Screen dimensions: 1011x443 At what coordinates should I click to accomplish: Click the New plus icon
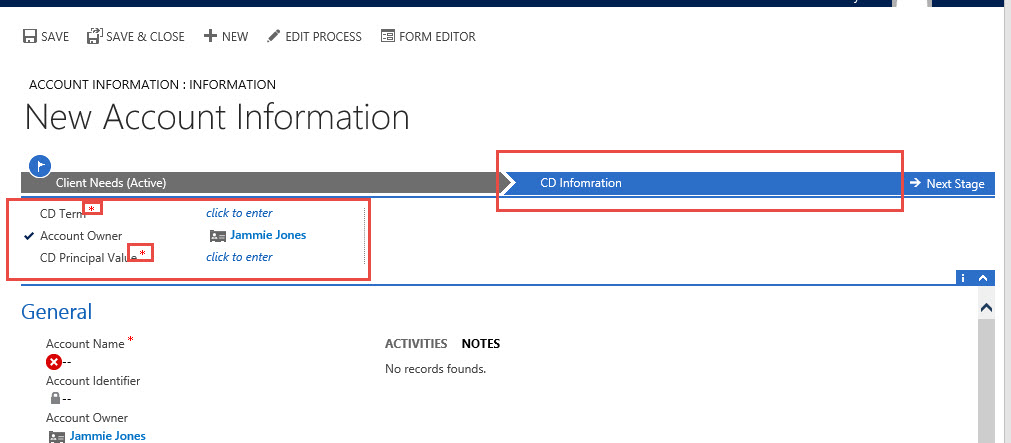pyautogui.click(x=210, y=37)
